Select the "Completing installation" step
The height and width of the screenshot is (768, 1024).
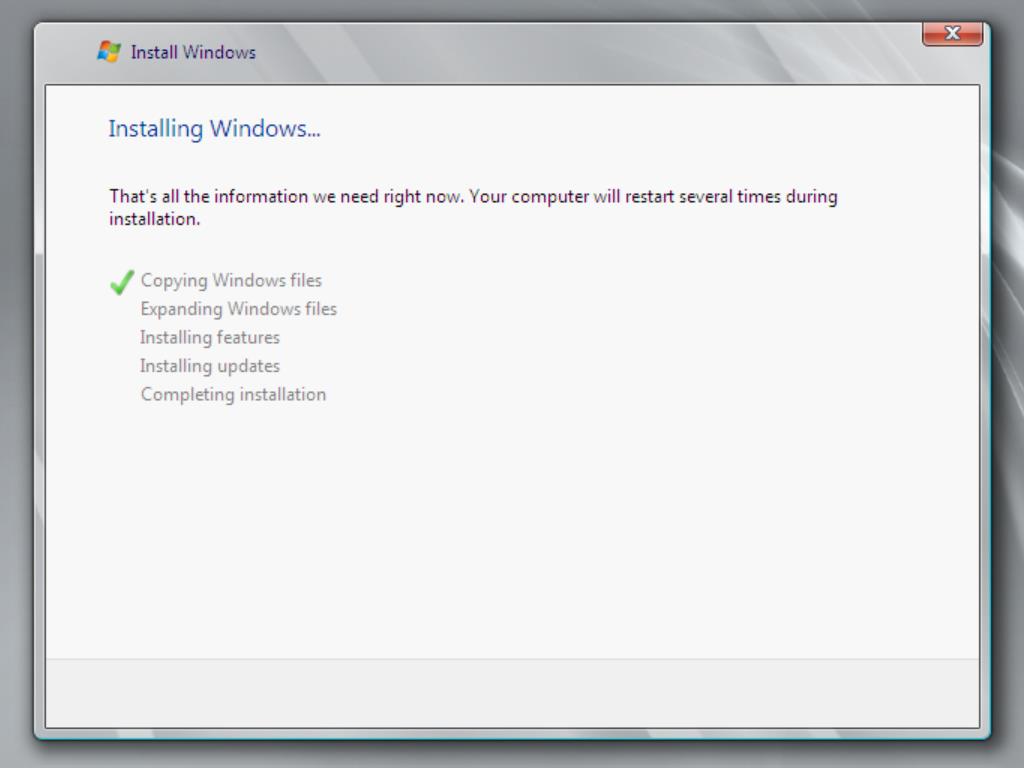(233, 395)
